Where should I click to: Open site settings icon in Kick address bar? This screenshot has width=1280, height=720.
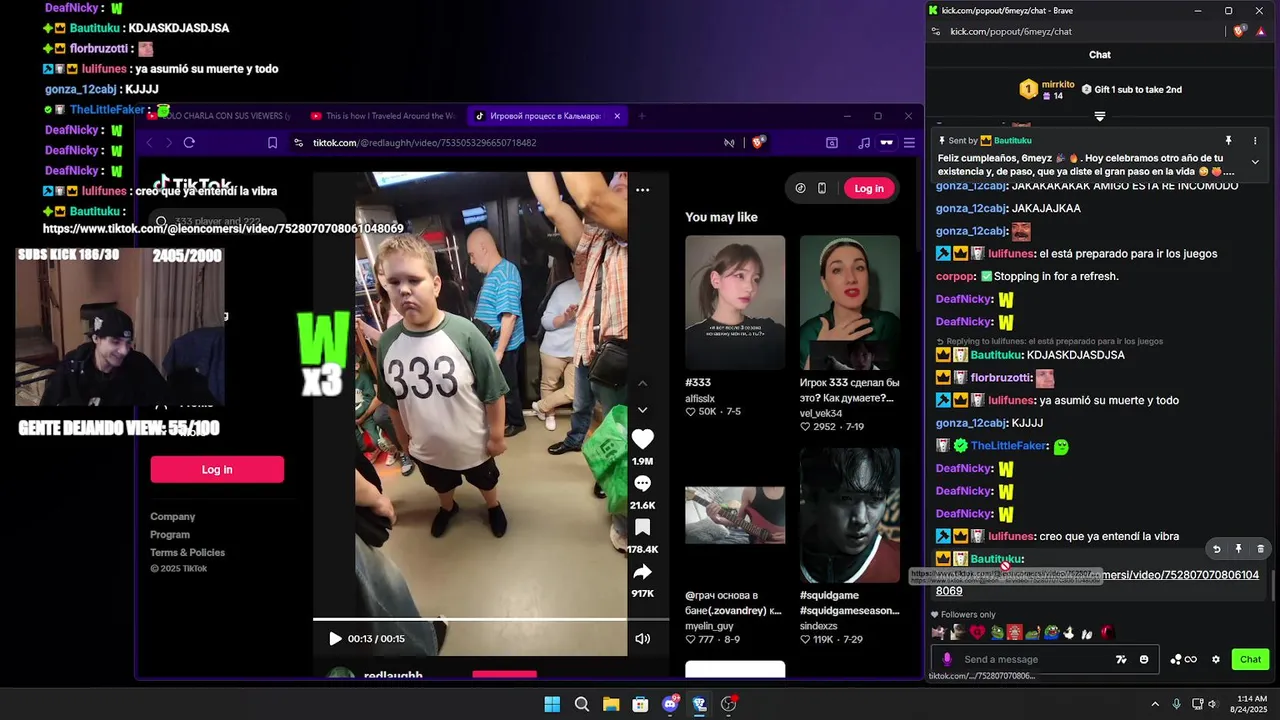935,32
